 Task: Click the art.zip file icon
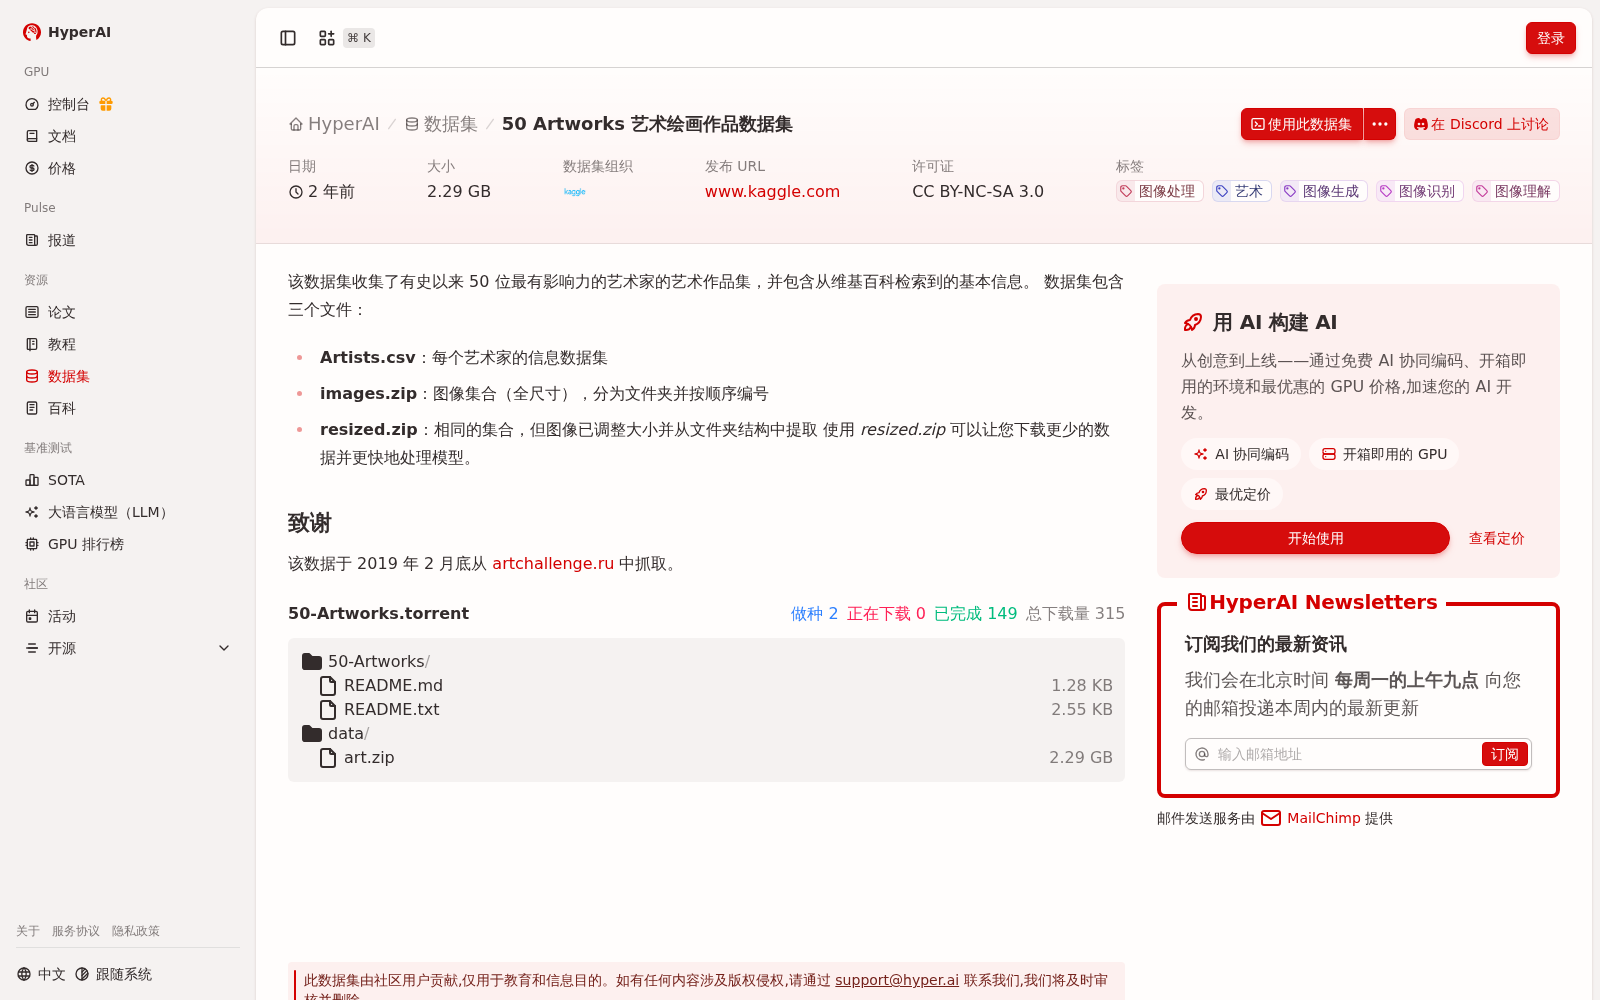[x=328, y=758]
